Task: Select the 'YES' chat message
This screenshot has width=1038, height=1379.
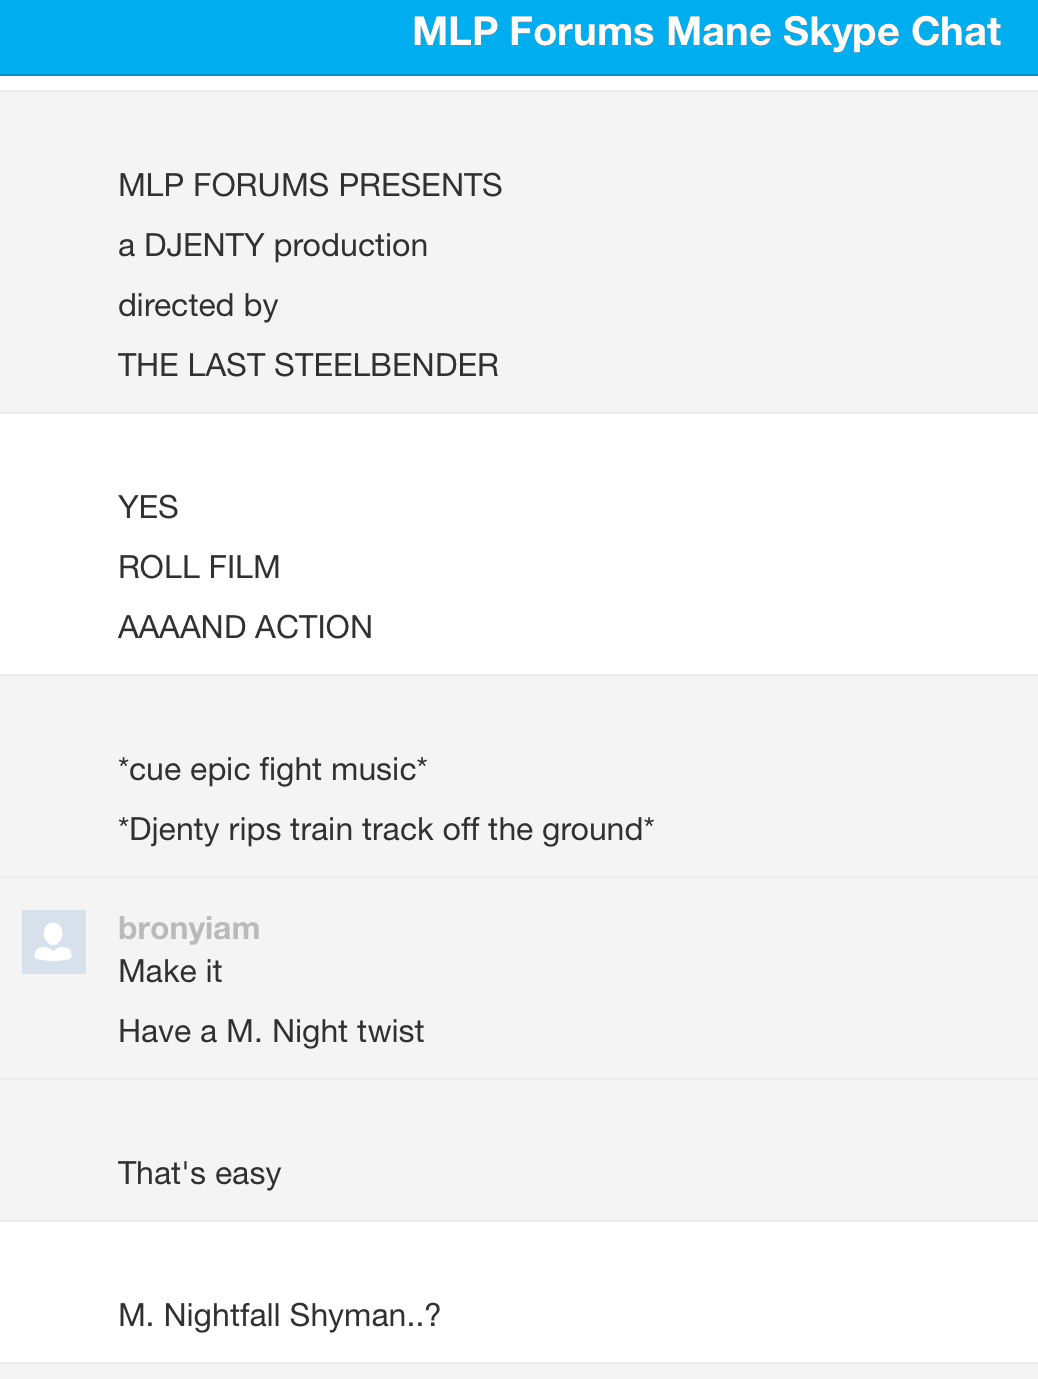Action: coord(148,507)
